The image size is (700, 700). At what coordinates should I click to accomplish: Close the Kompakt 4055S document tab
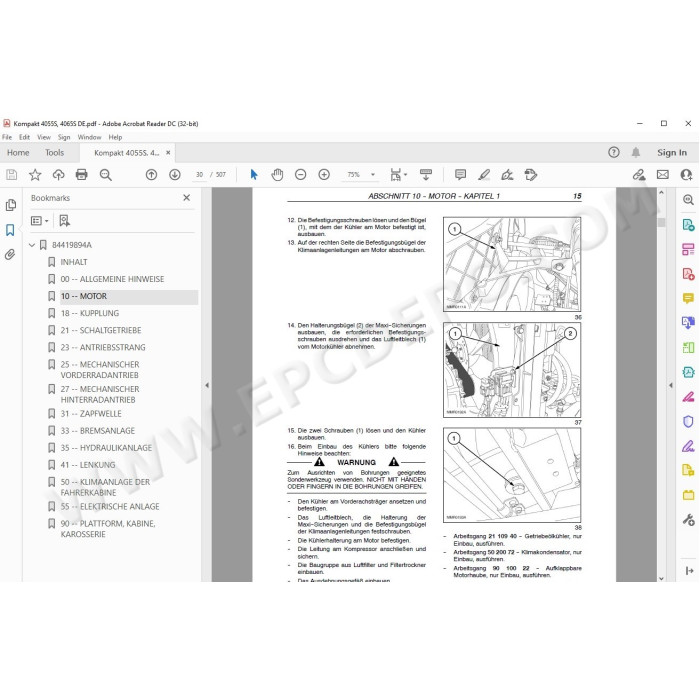click(x=168, y=153)
